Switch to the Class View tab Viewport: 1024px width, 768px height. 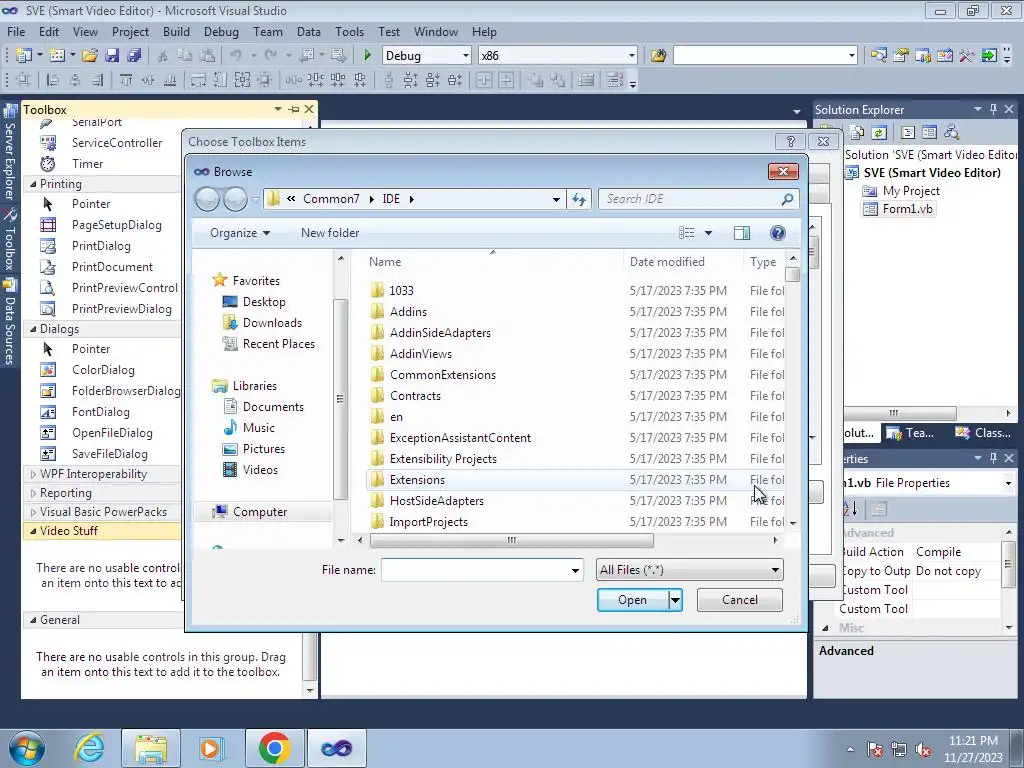[x=983, y=433]
